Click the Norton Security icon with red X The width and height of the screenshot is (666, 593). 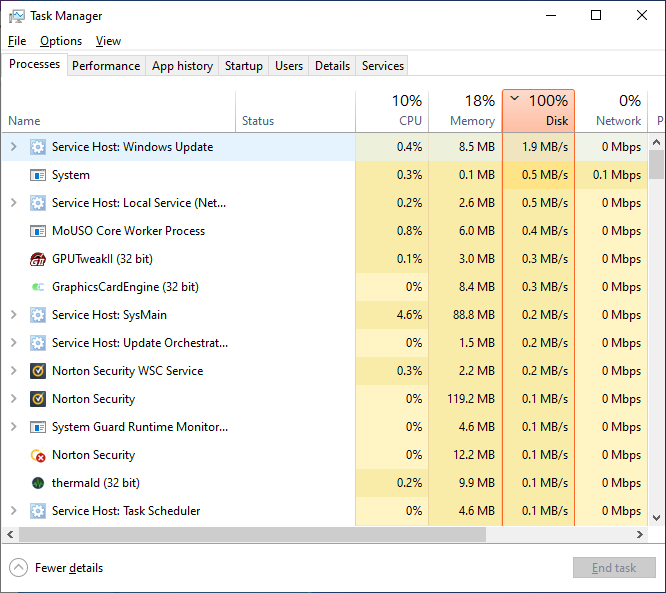[x=38, y=455]
